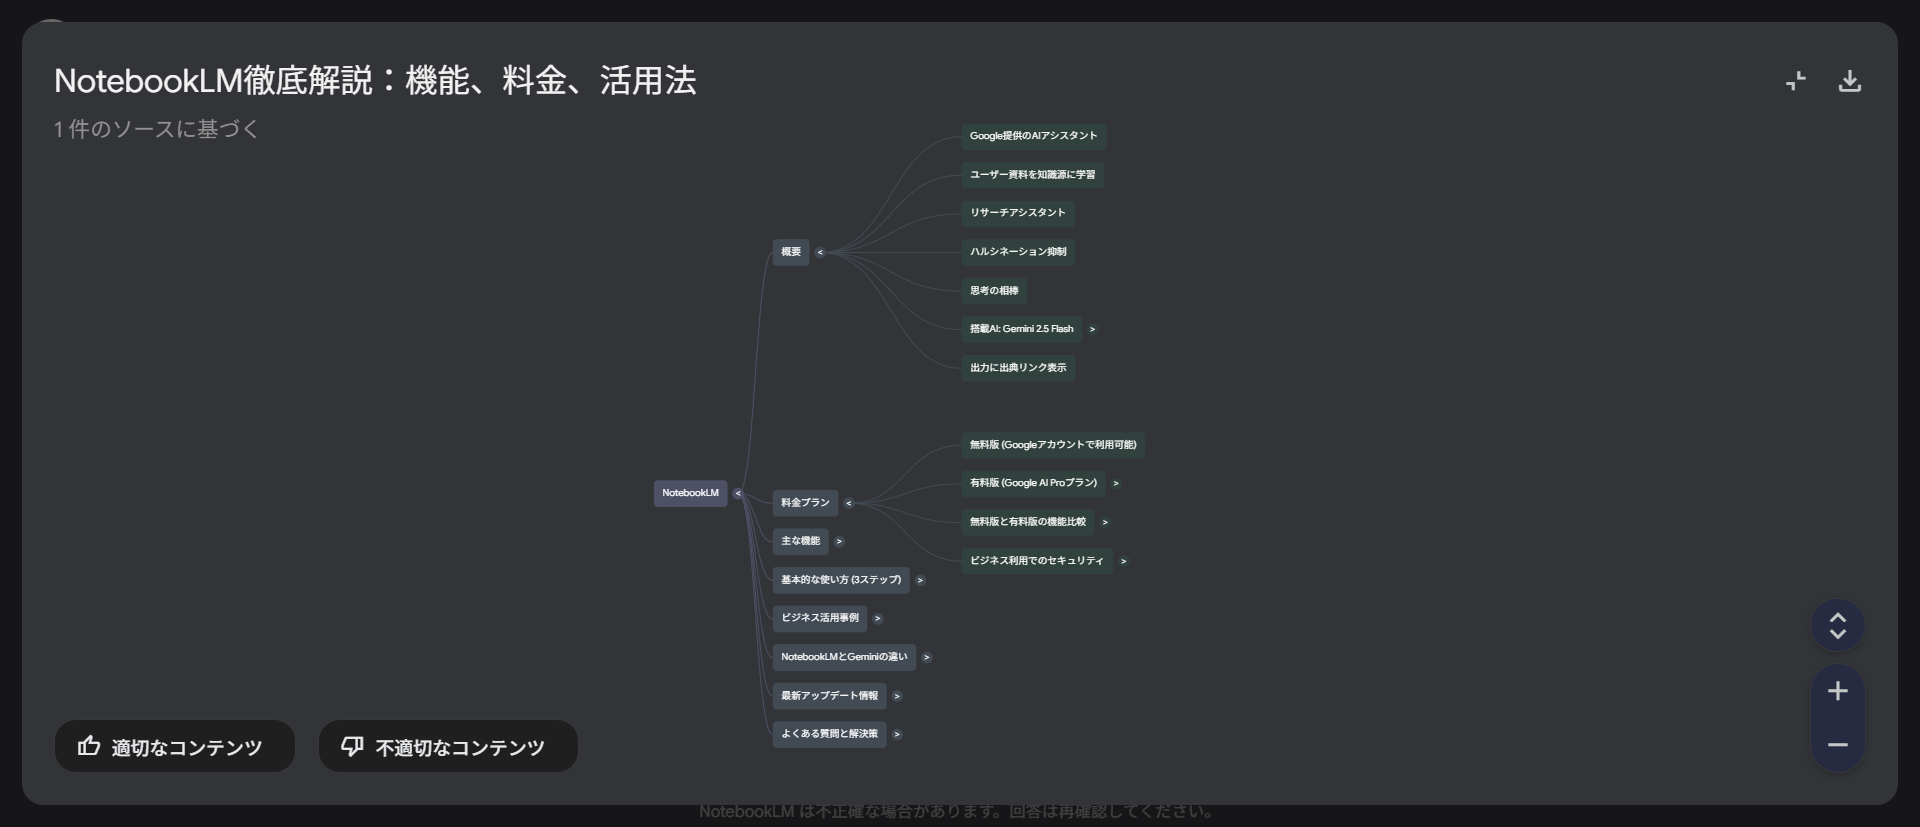This screenshot has height=827, width=1920.
Task: Click the 思考の相棒 node
Action: 994,291
